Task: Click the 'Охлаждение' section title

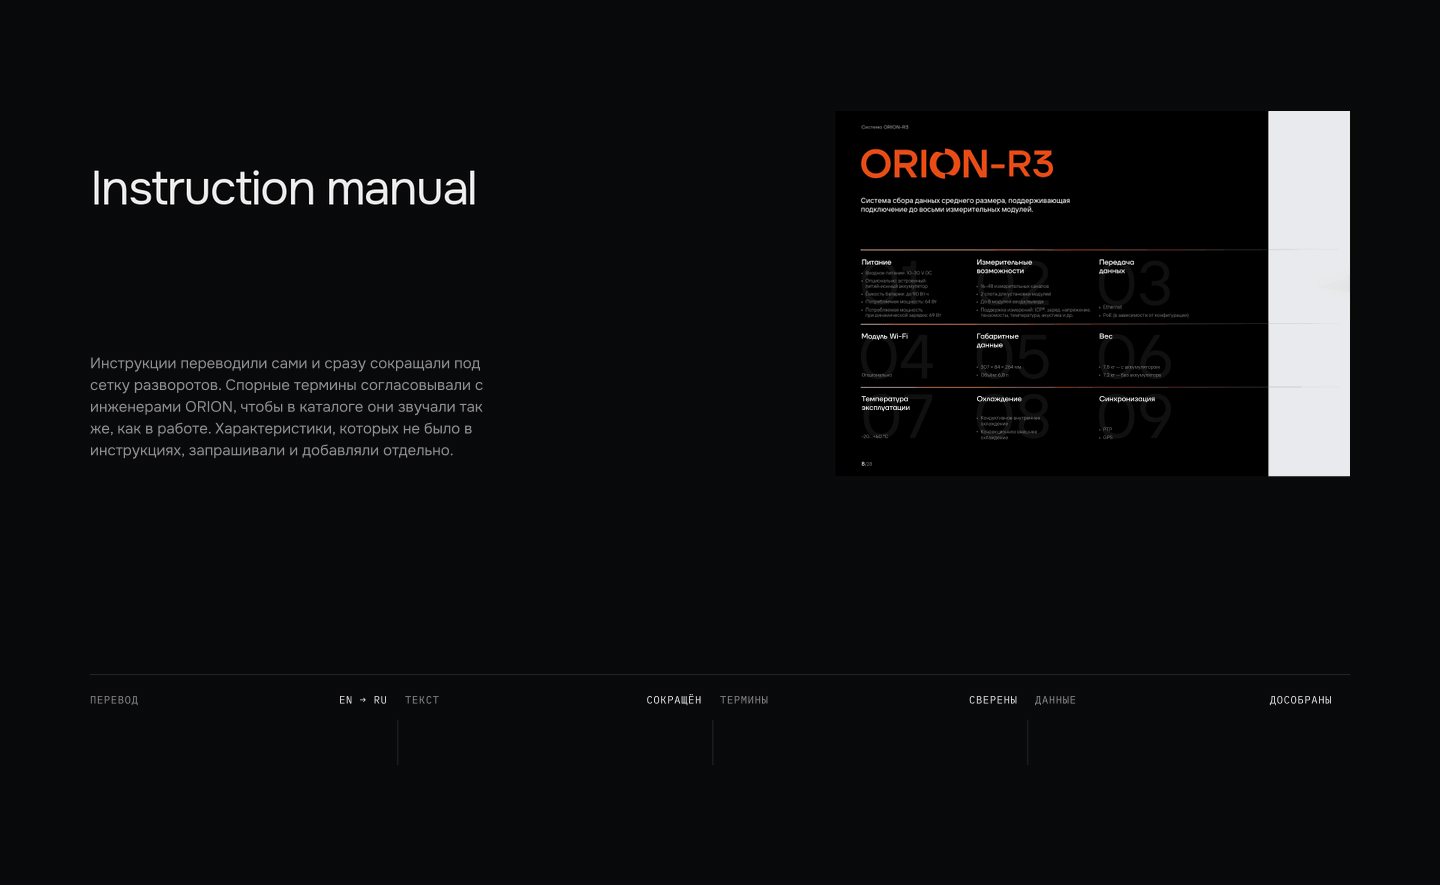Action: click(999, 399)
